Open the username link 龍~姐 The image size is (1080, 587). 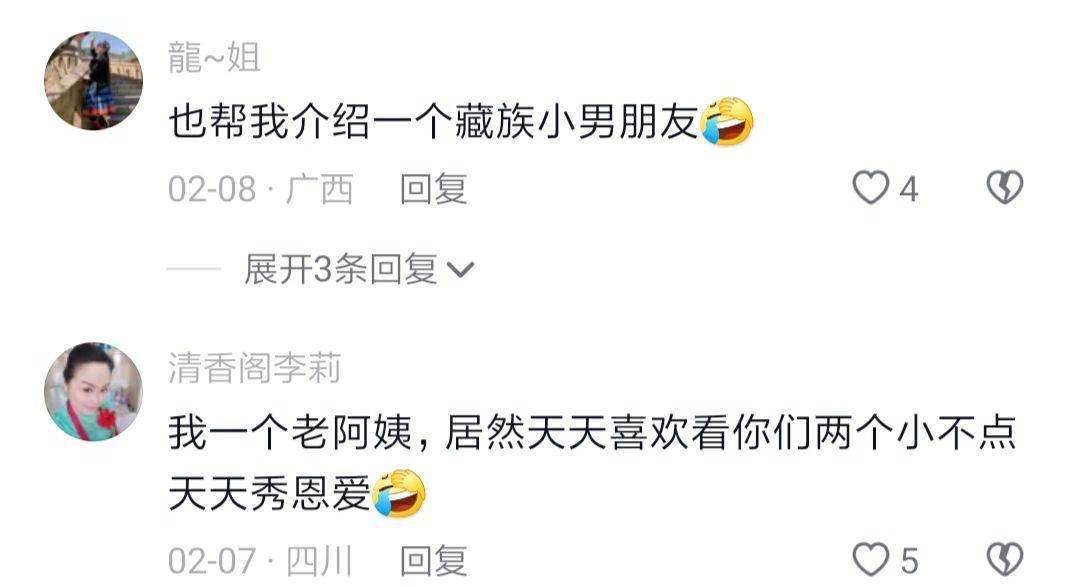click(x=214, y=57)
